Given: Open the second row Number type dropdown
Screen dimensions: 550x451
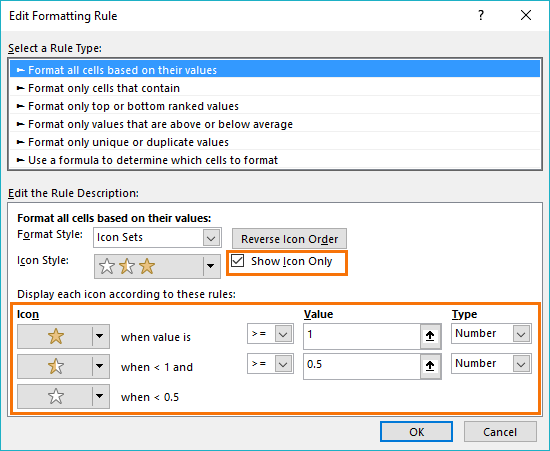Looking at the screenshot, I should (491, 363).
